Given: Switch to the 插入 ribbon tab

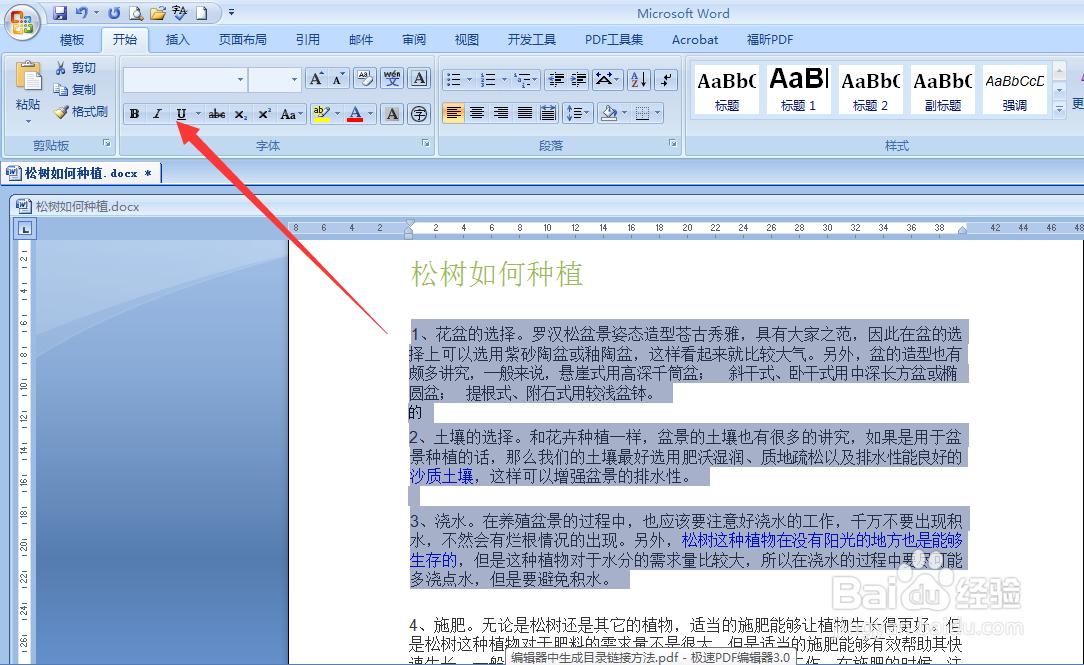Looking at the screenshot, I should coord(177,39).
